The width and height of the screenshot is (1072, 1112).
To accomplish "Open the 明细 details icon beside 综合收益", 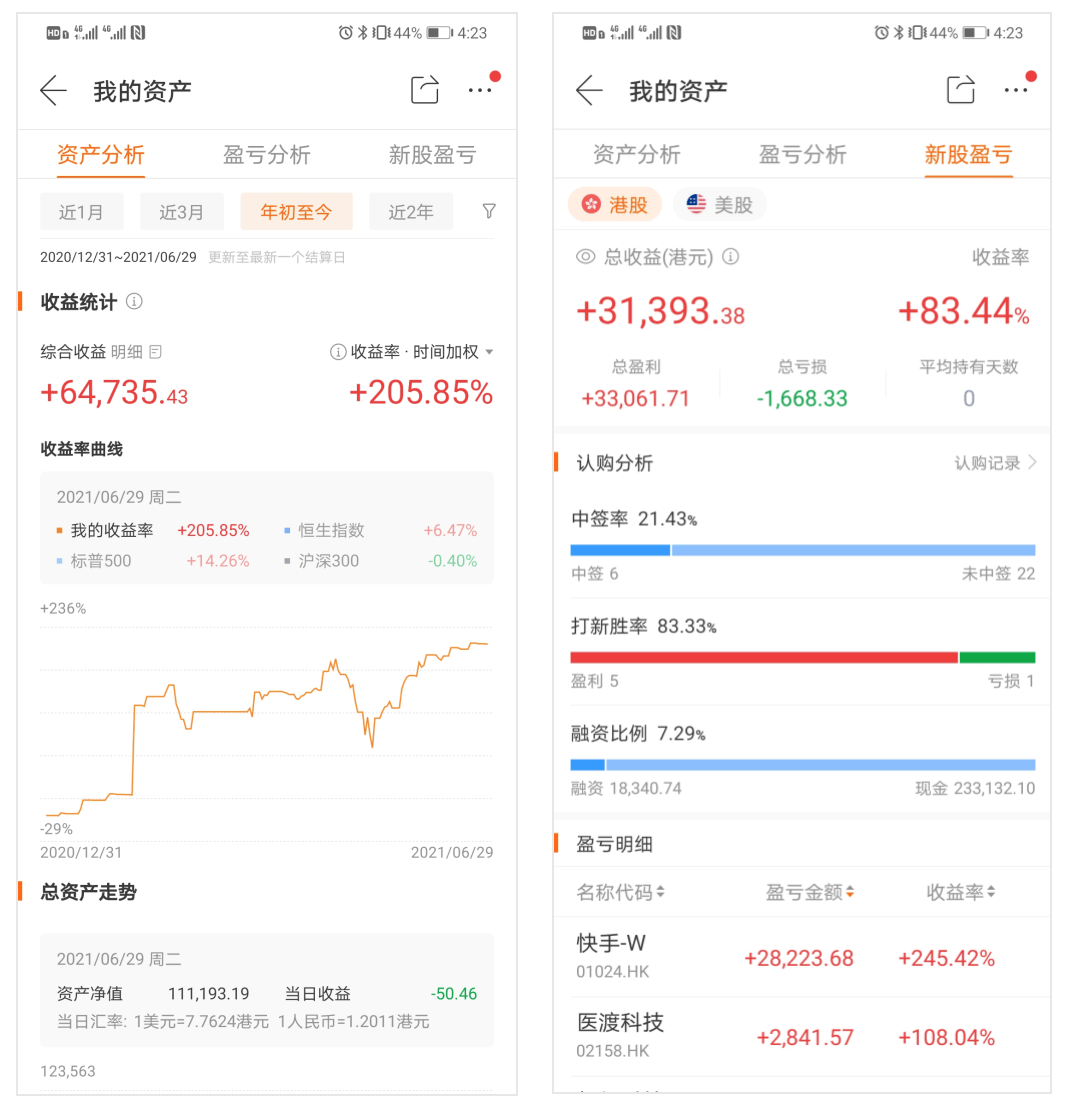I will point(155,352).
